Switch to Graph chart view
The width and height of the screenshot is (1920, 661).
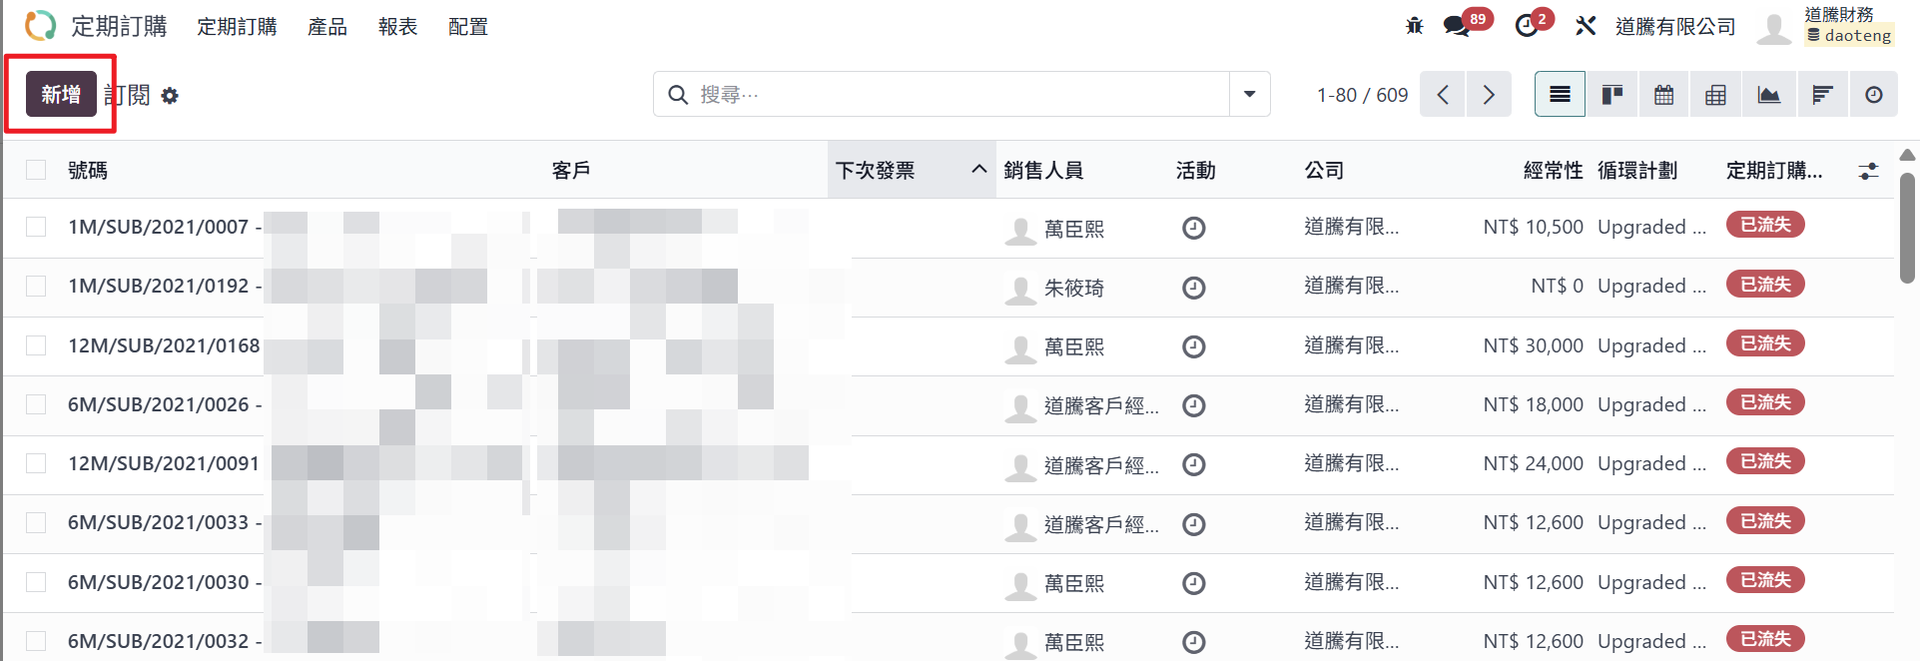click(1768, 95)
